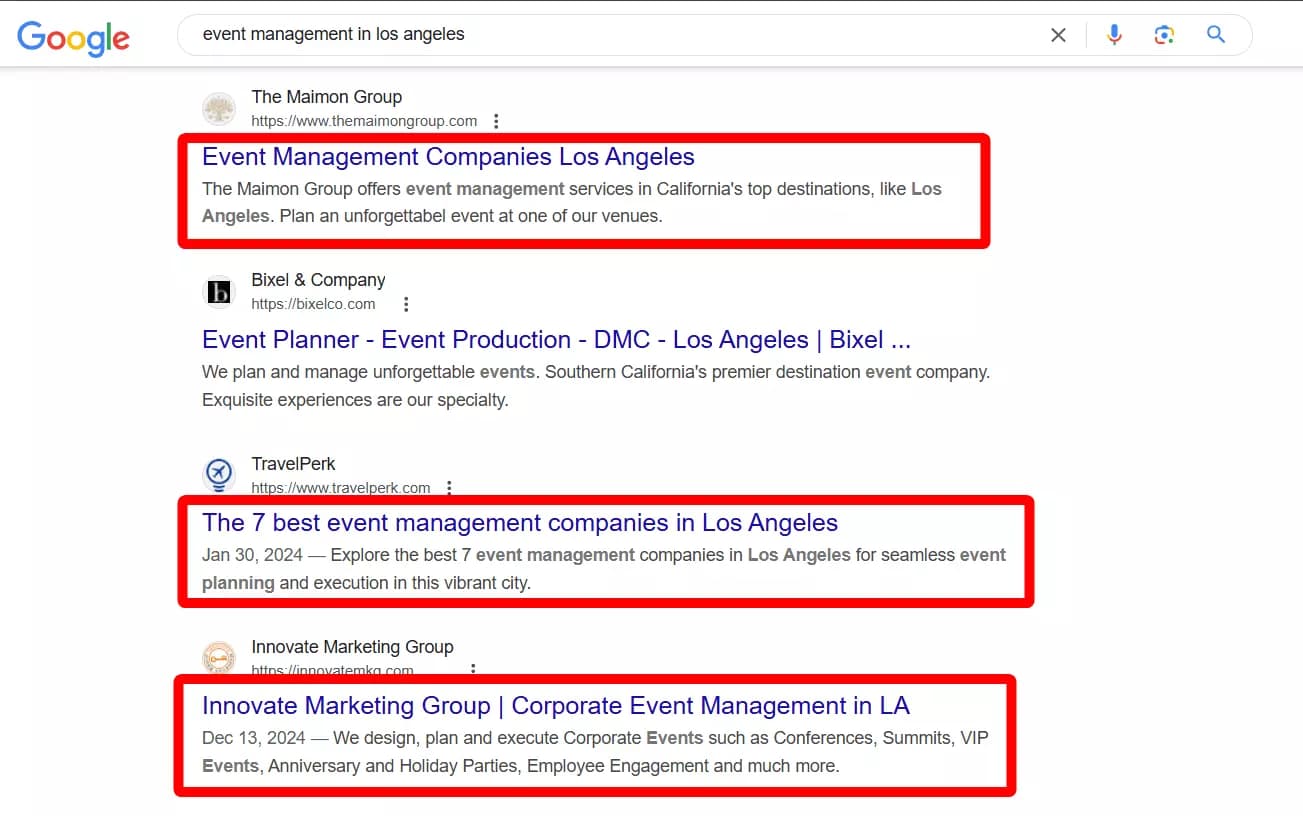Clear the search query with the X icon

[x=1057, y=33]
